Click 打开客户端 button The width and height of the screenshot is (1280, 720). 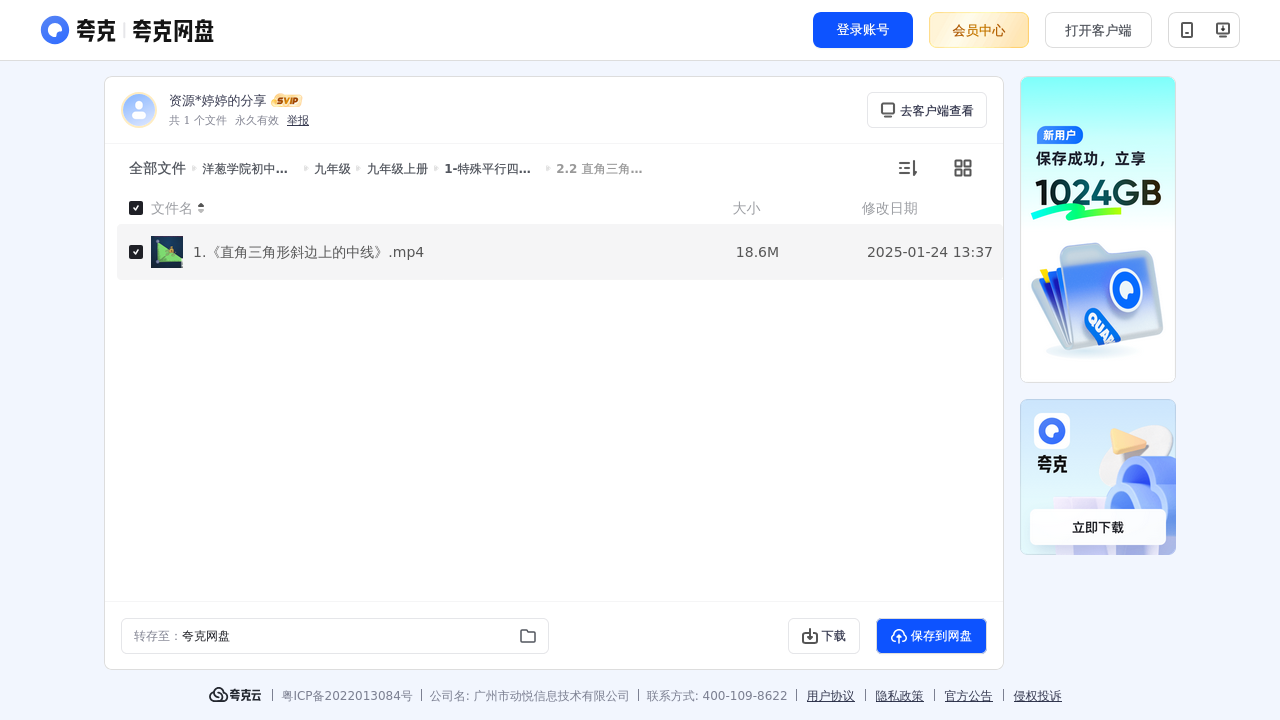(x=1098, y=30)
